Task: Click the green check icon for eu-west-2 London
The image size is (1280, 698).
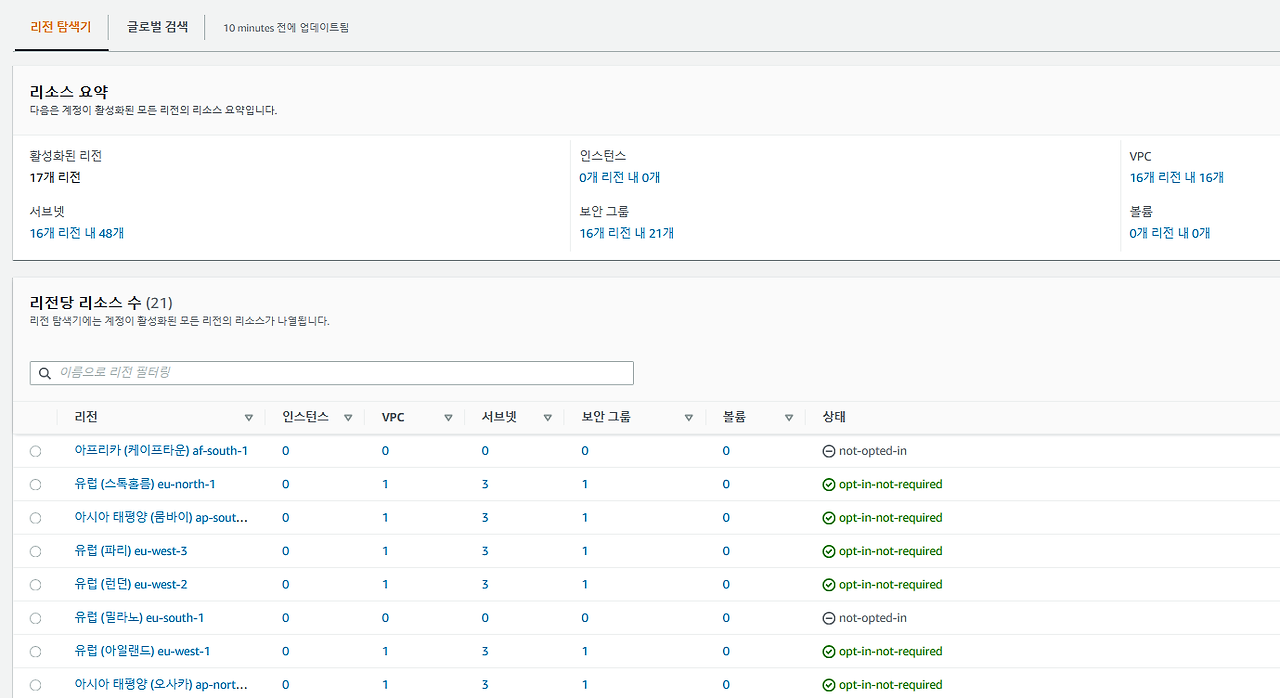Action: click(x=828, y=584)
